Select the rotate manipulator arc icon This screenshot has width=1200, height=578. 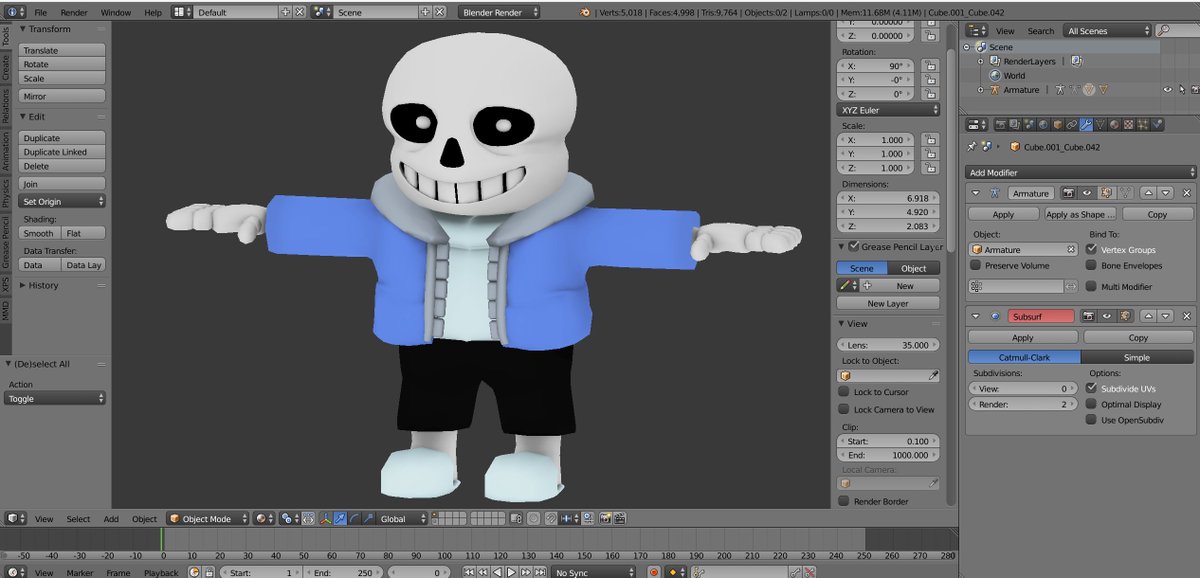coord(354,519)
